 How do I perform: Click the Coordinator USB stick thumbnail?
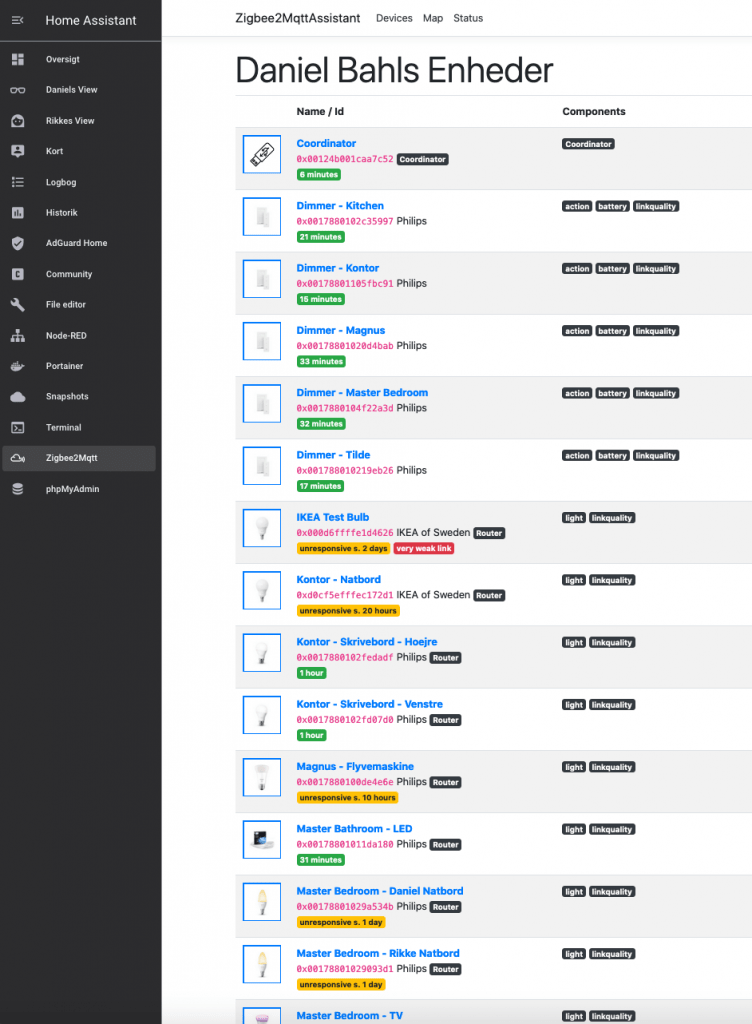pos(262,154)
